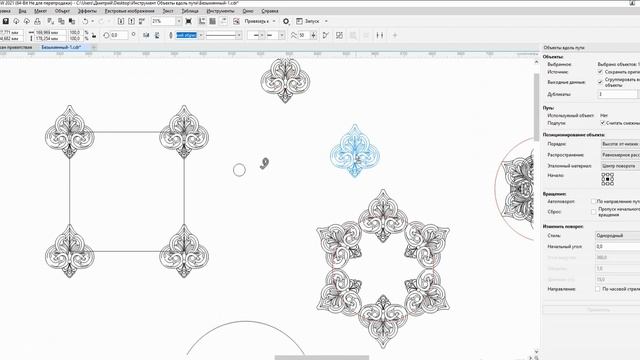Viewport: 640px width, 360px height.
Task: Open the Справка menu
Action: click(x=270, y=11)
